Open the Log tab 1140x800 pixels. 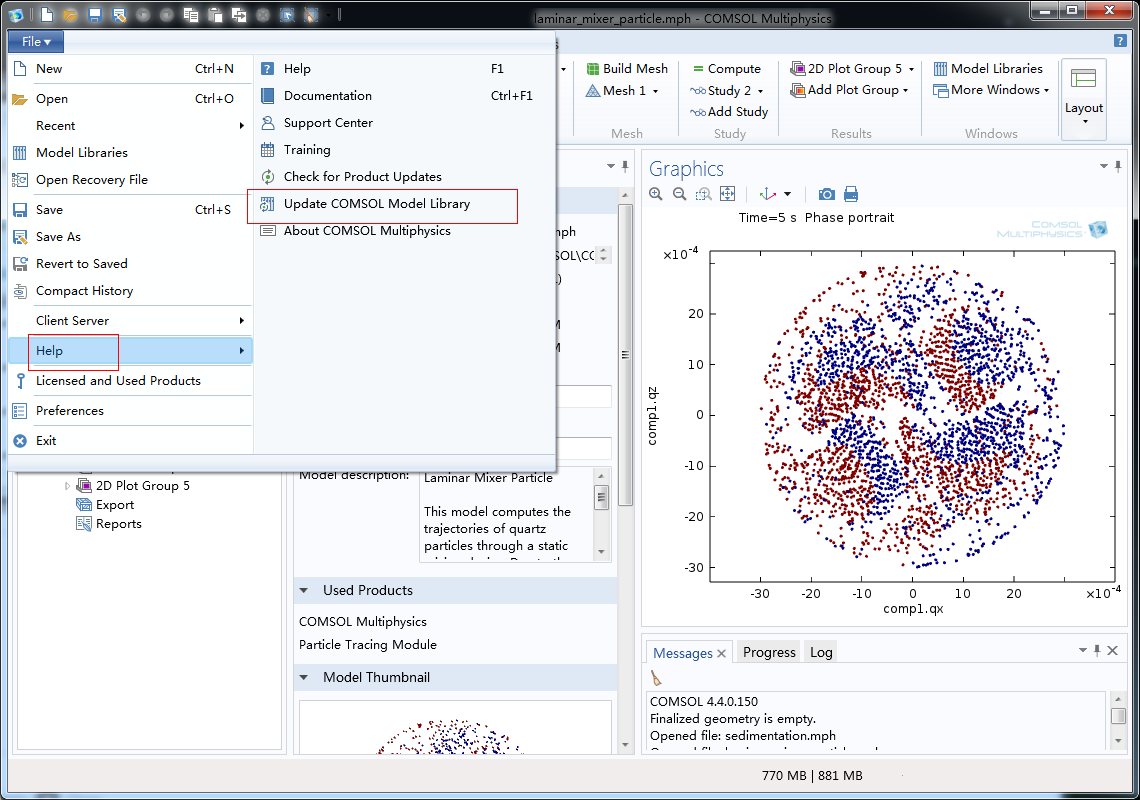click(821, 652)
